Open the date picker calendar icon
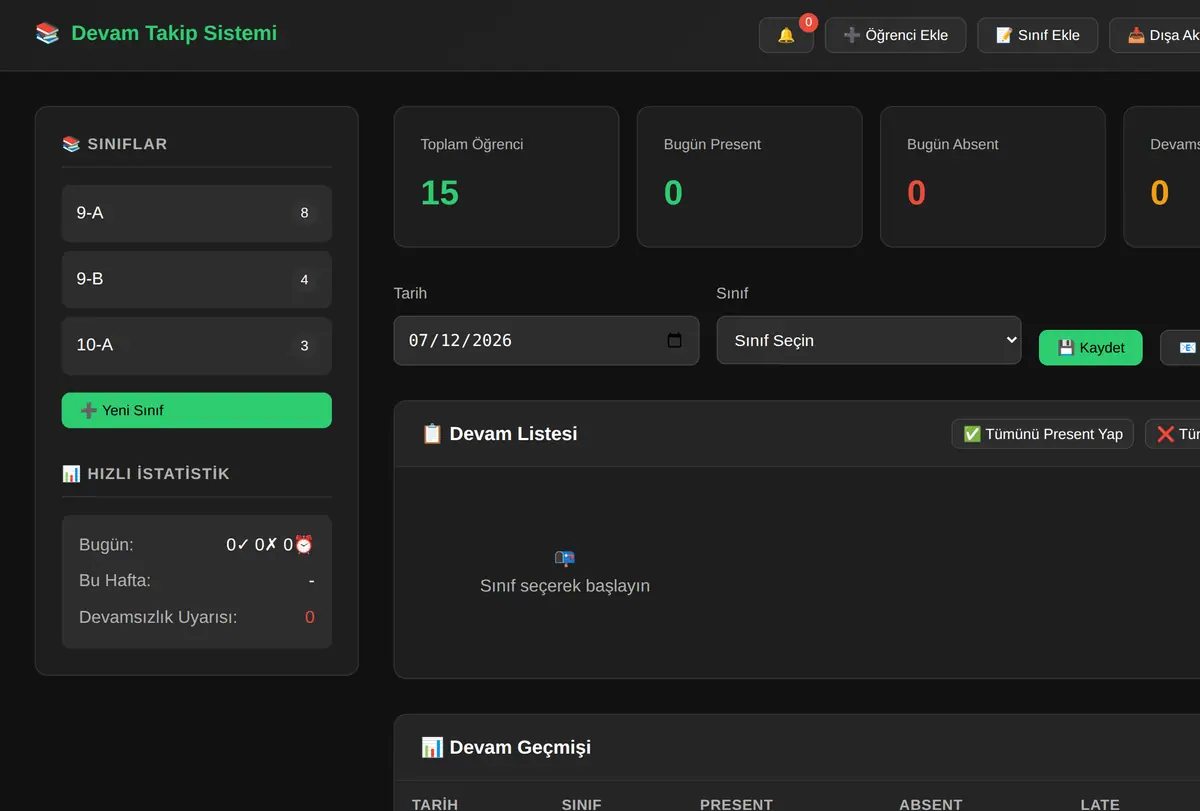 pos(675,340)
